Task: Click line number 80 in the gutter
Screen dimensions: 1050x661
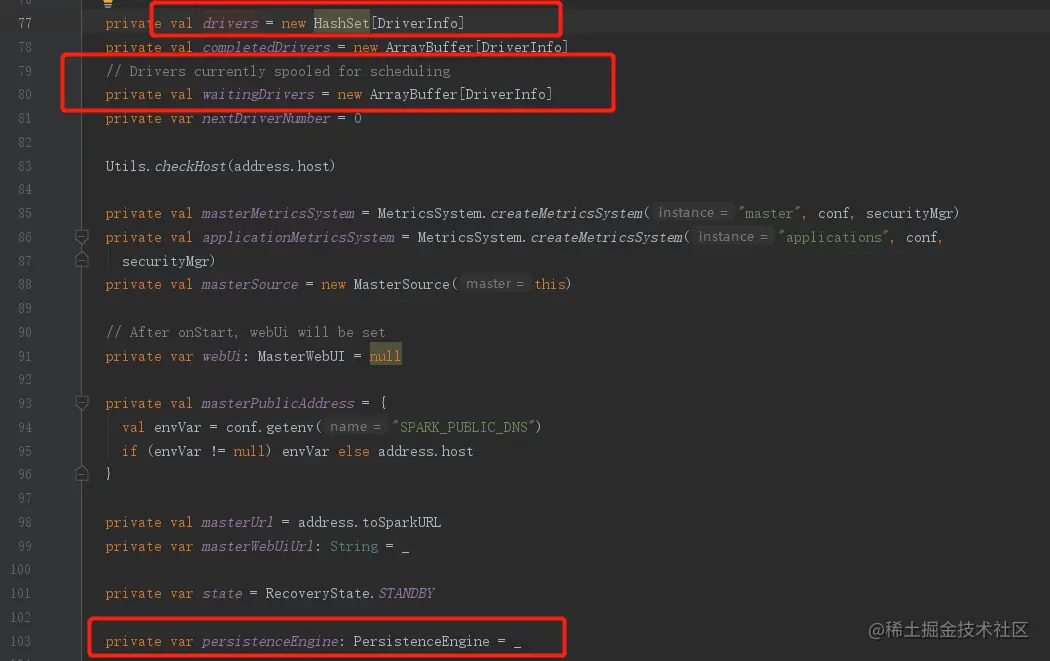Action: click(25, 94)
